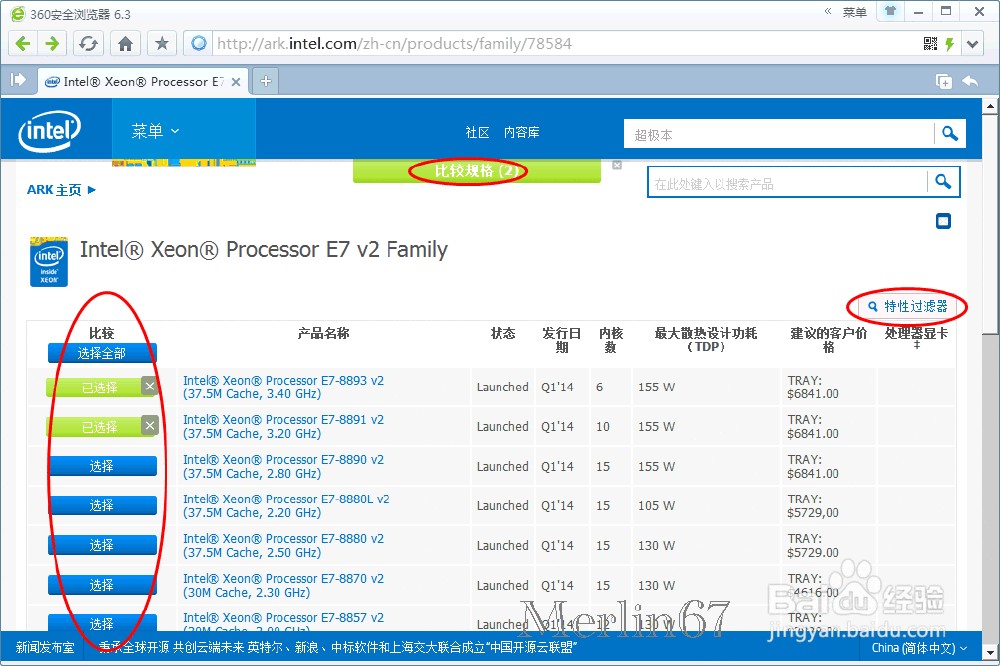Click the page scrollbar up arrow
The width and height of the screenshot is (1000, 666).
point(990,106)
